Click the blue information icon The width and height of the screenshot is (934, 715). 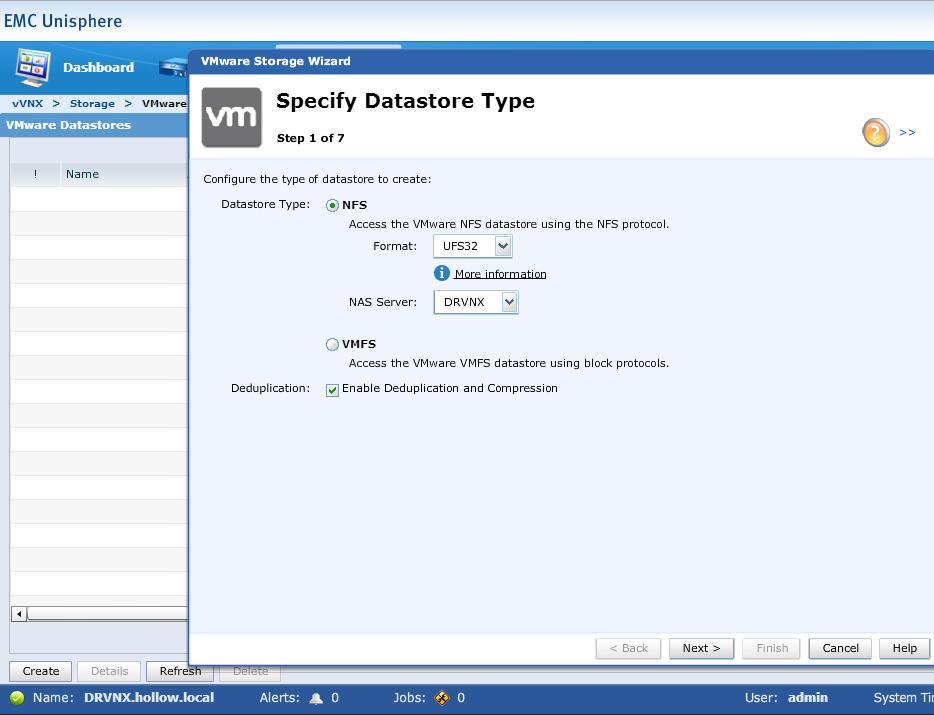click(442, 273)
